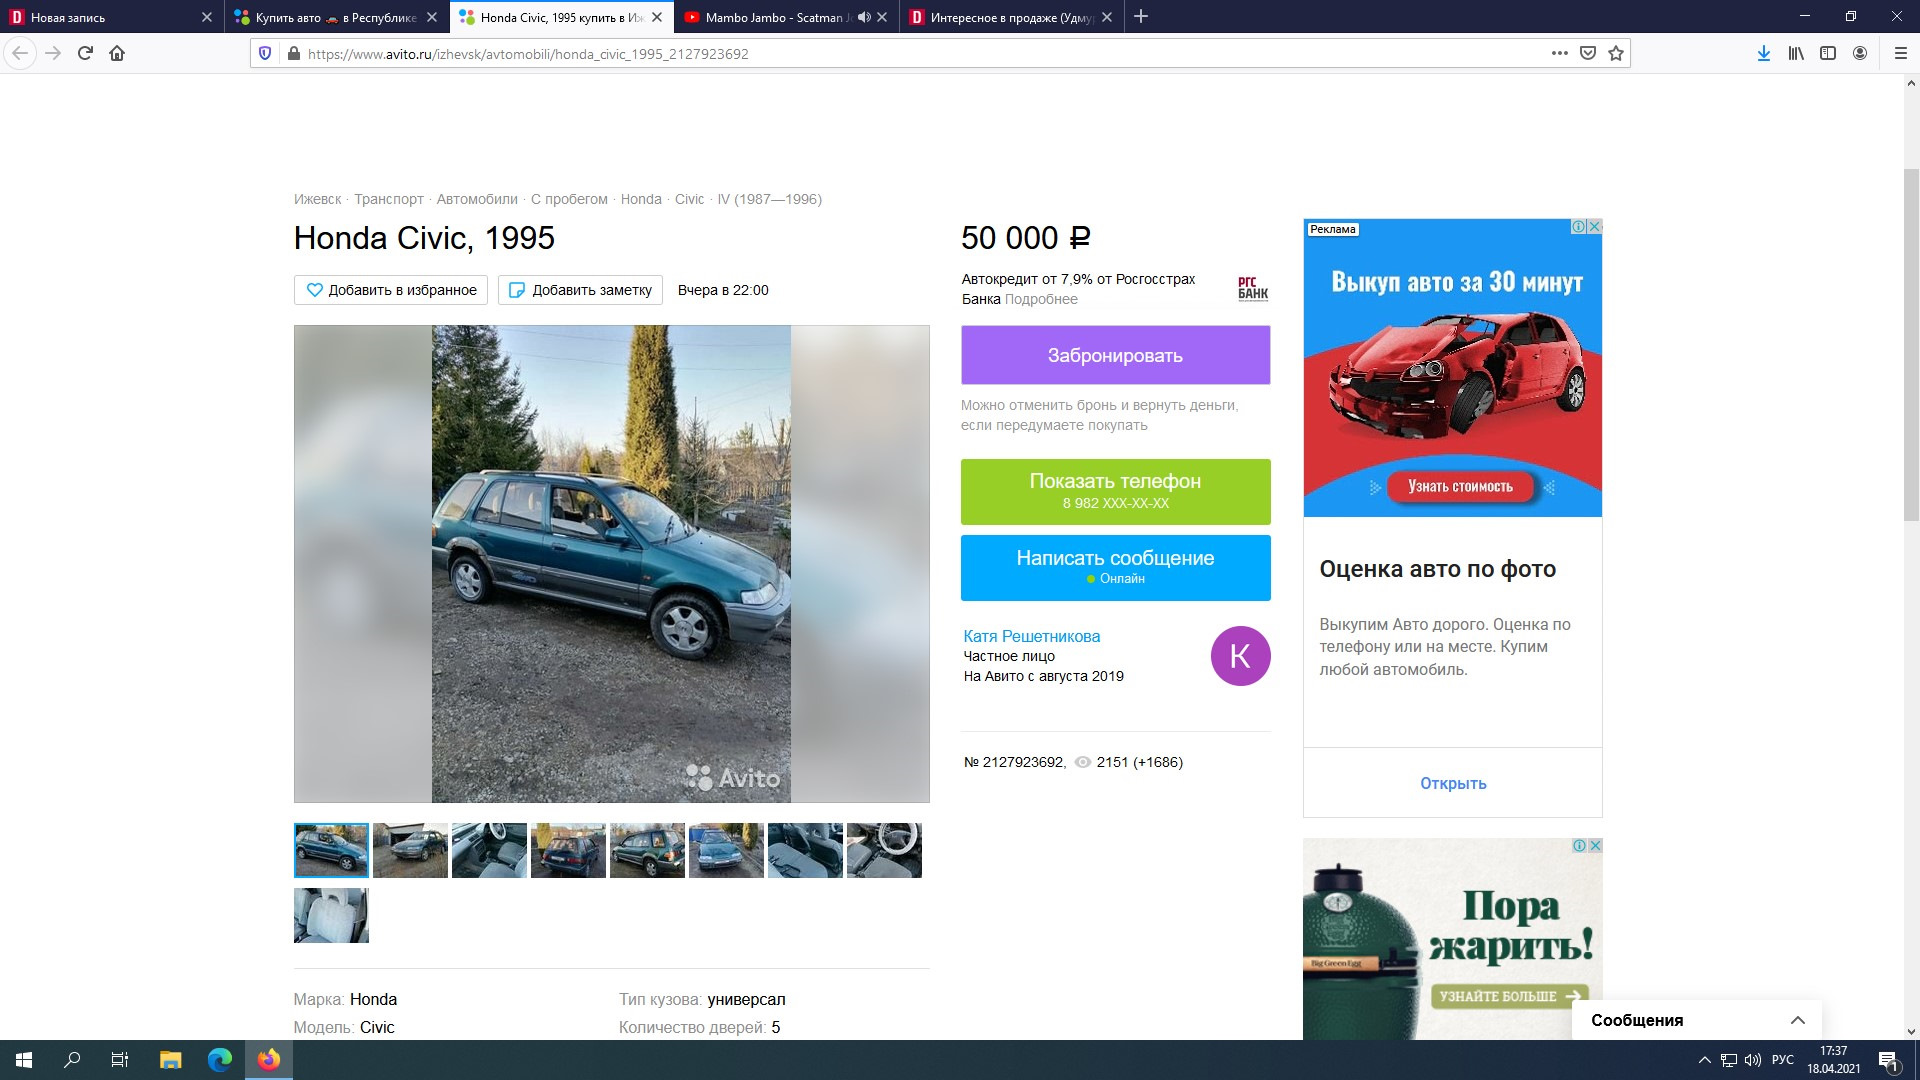Screen dimensions: 1920x1080
Task: Close the Выкуп авто ad
Action: (1595, 227)
